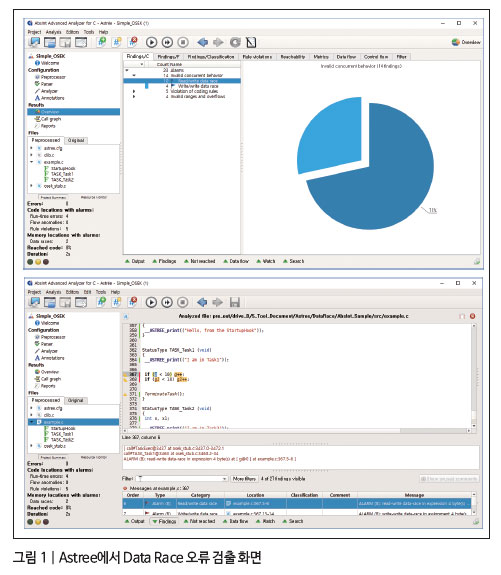This screenshot has width=501, height=575.
Task: Toggle Watch panel in pie-chart window
Action: point(266,261)
